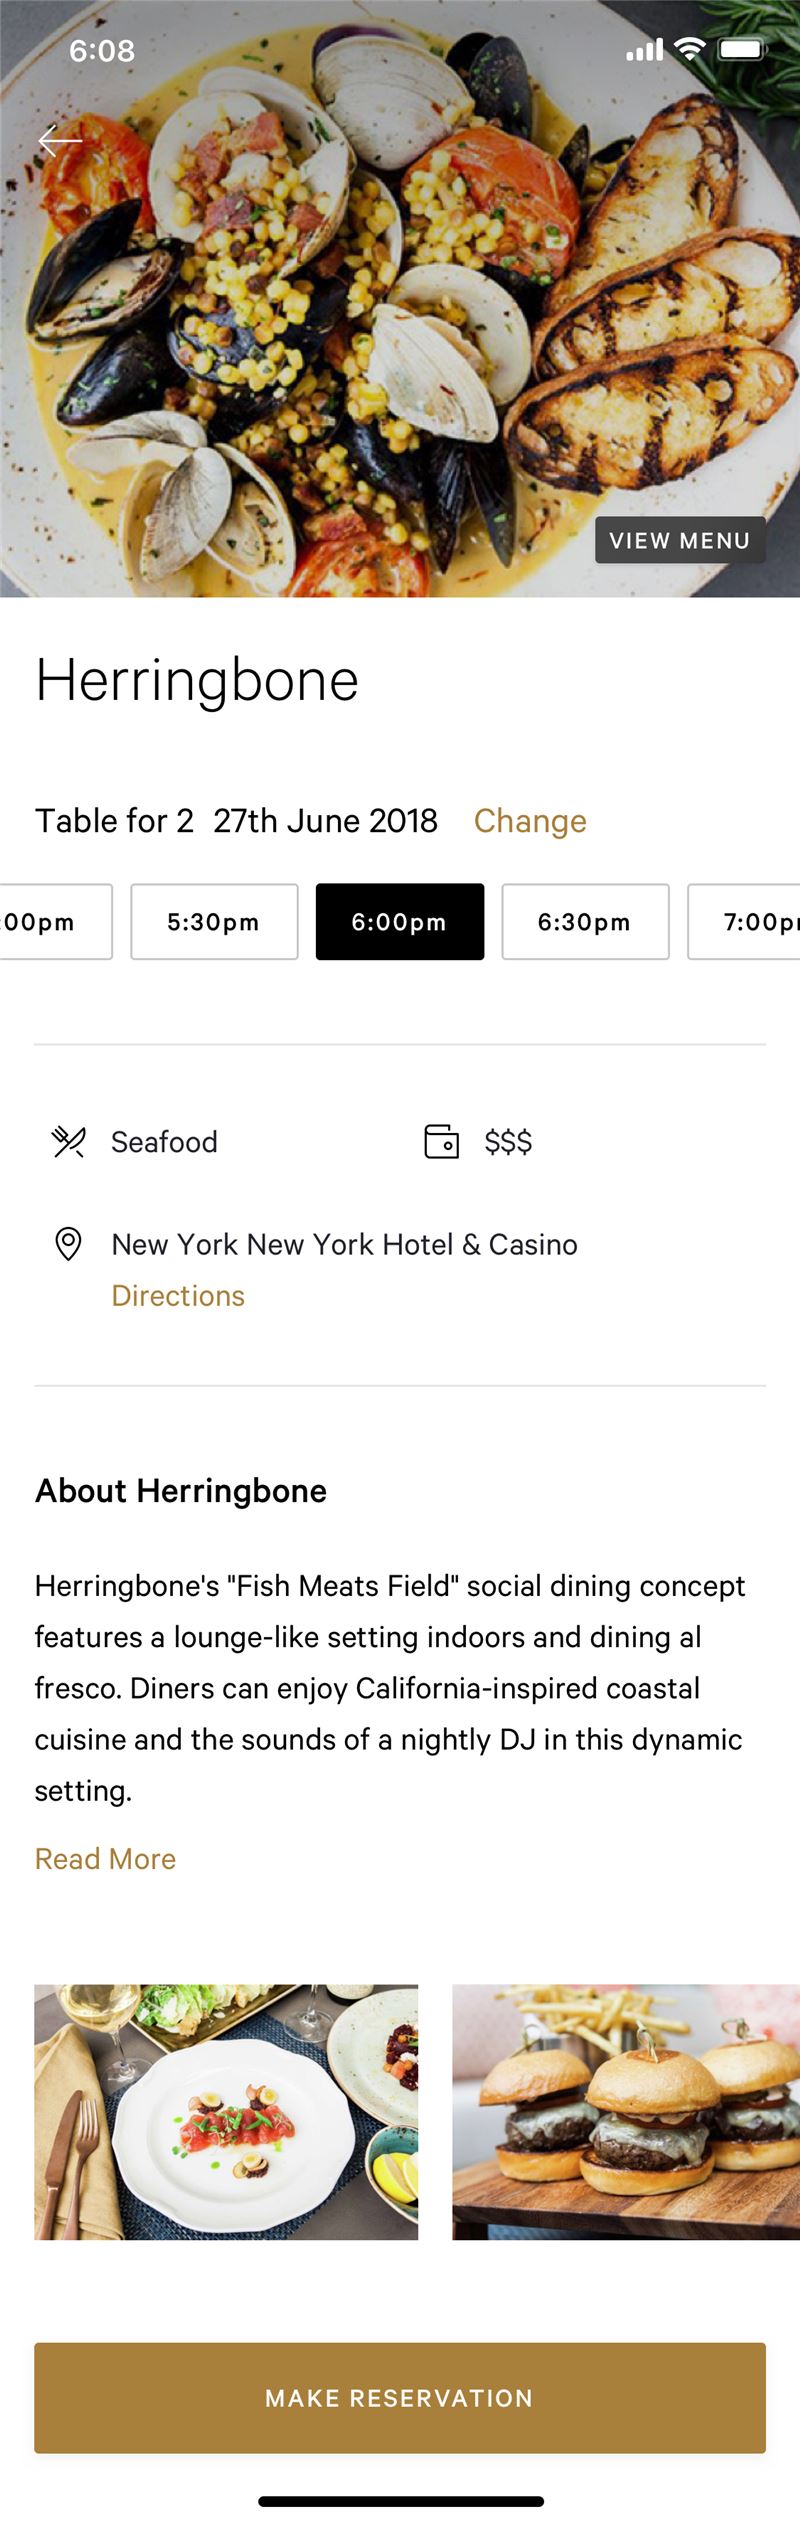Click Change to edit reservation details
The image size is (800, 2526).
[x=530, y=821]
